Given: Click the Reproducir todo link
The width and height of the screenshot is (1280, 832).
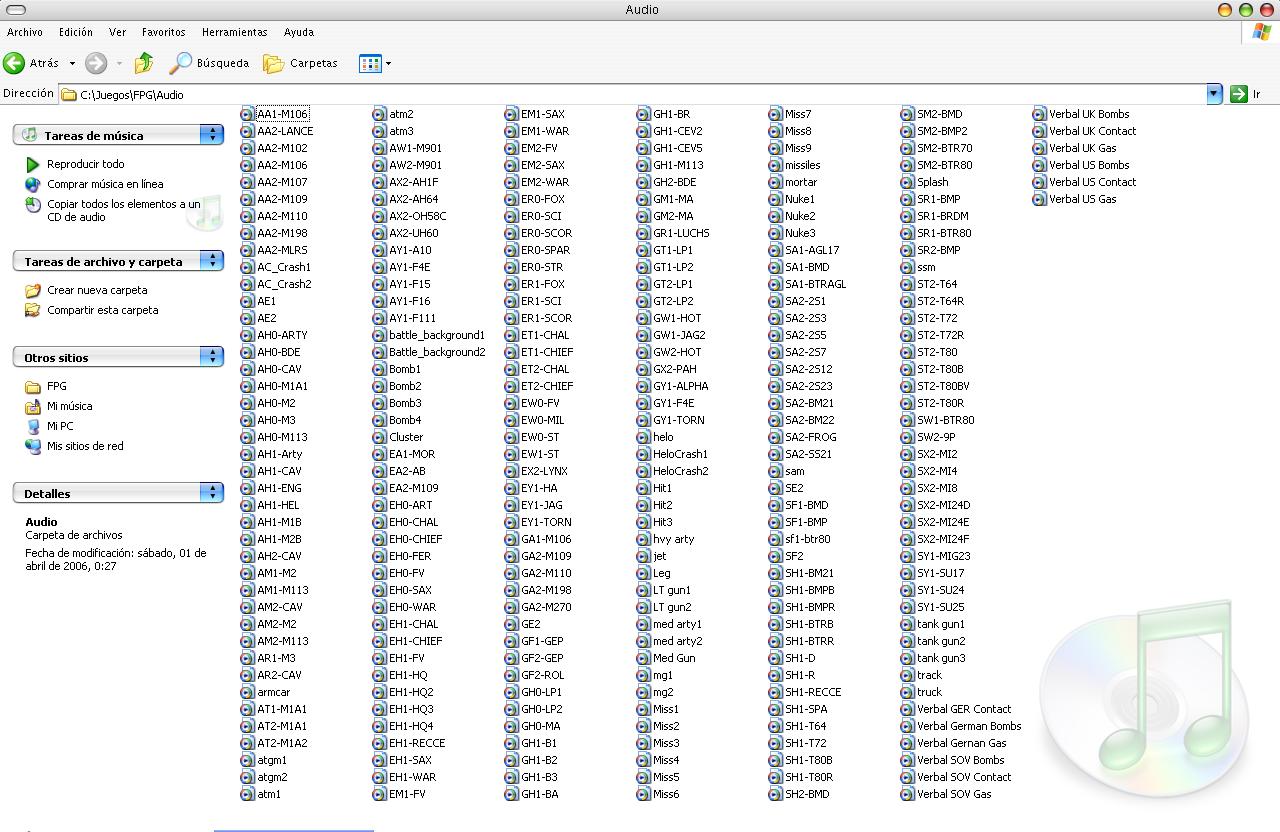Looking at the screenshot, I should 86,164.
